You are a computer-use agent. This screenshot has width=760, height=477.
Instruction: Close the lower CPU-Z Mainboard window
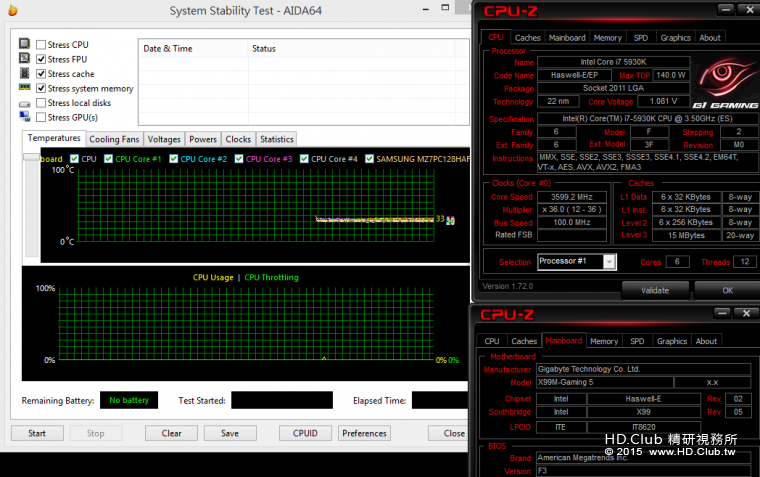(x=746, y=313)
